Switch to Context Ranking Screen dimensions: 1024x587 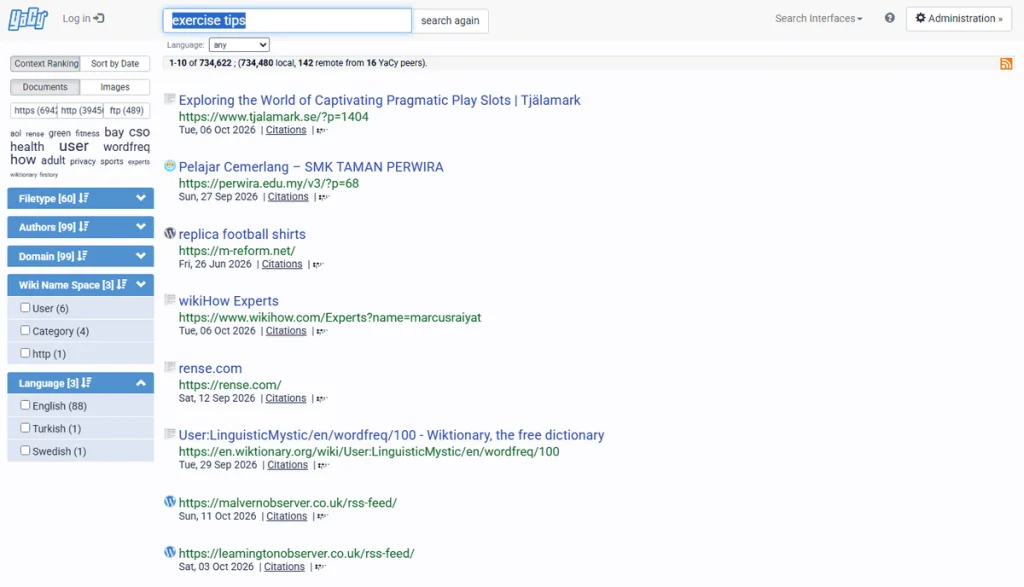[x=46, y=63]
